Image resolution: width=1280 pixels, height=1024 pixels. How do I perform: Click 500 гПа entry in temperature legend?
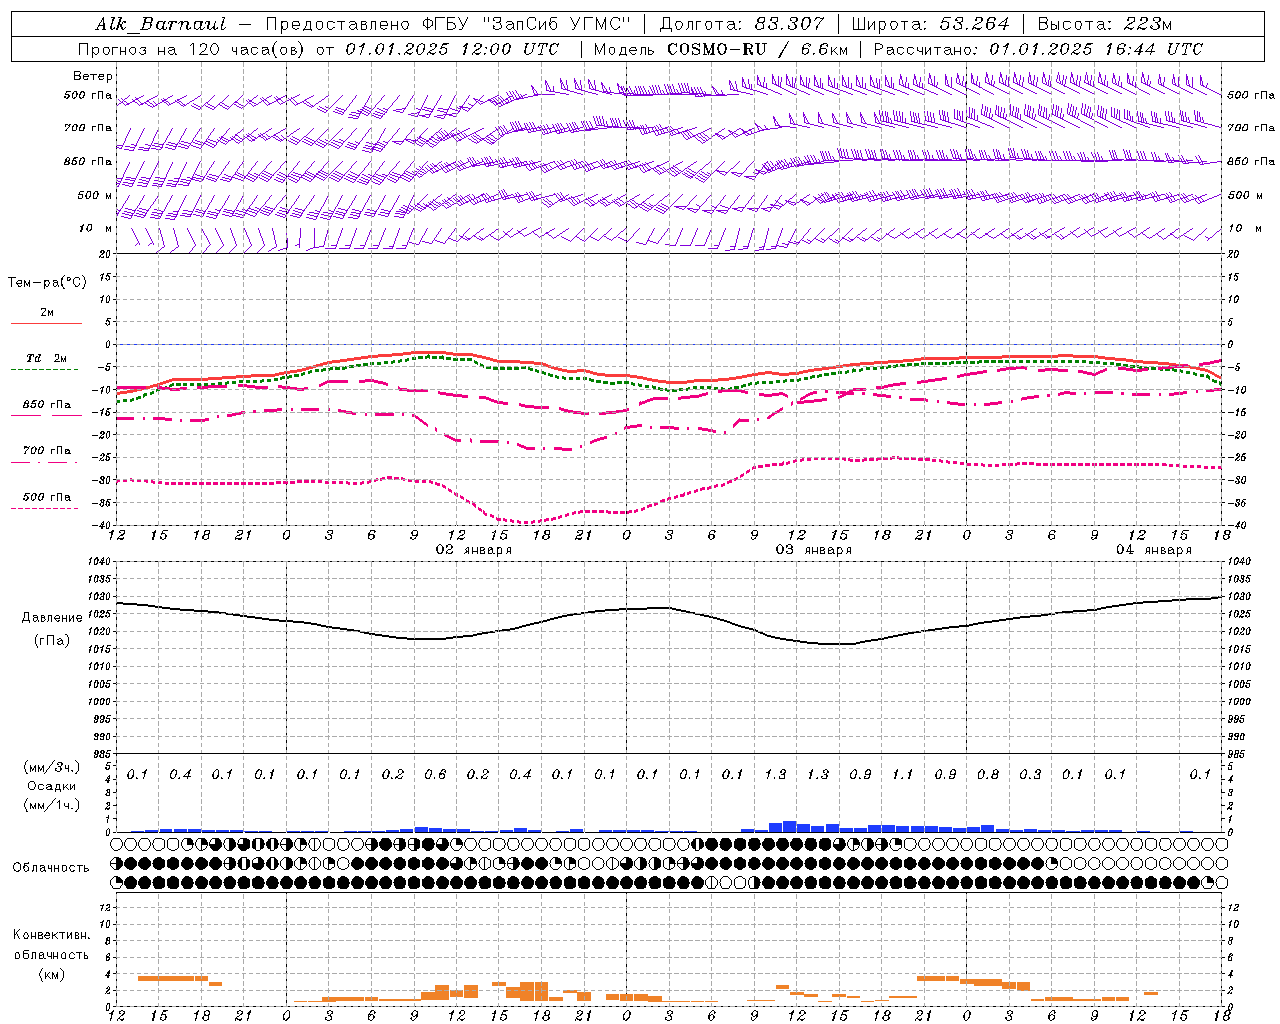(47, 497)
